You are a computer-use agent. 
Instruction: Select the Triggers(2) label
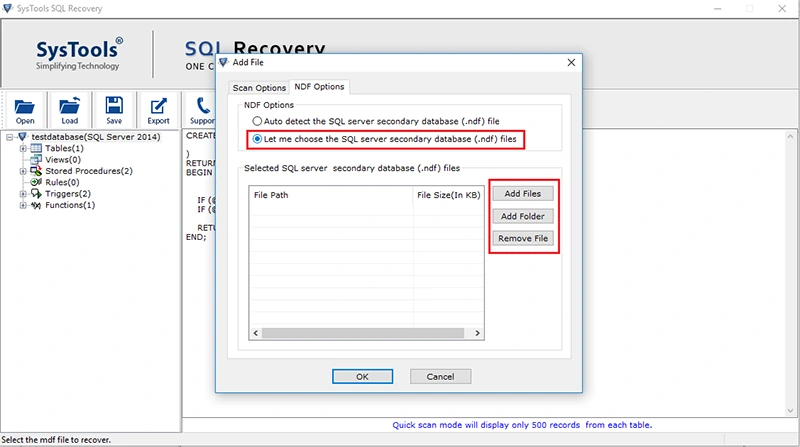68,194
